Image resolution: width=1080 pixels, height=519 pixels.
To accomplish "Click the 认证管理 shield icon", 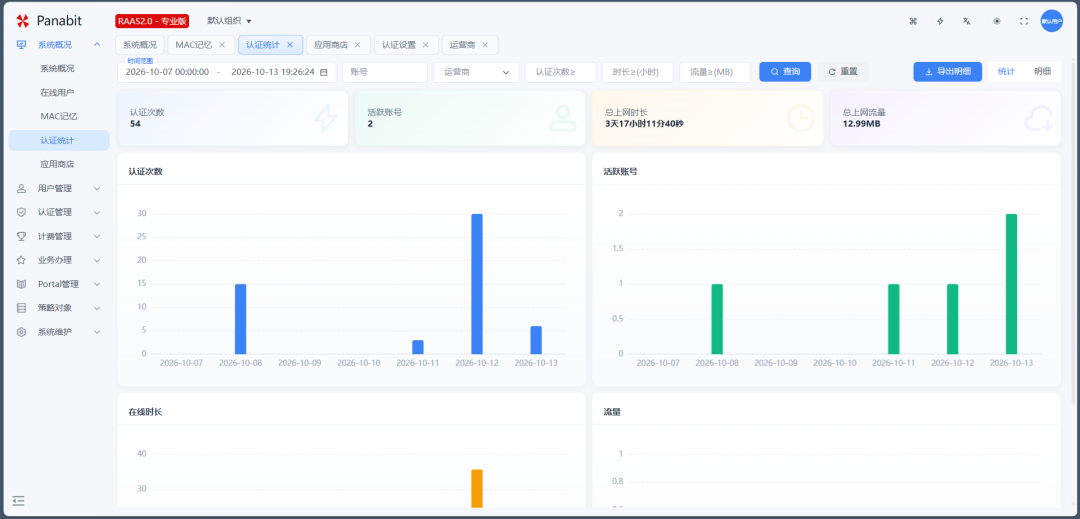I will [x=21, y=212].
